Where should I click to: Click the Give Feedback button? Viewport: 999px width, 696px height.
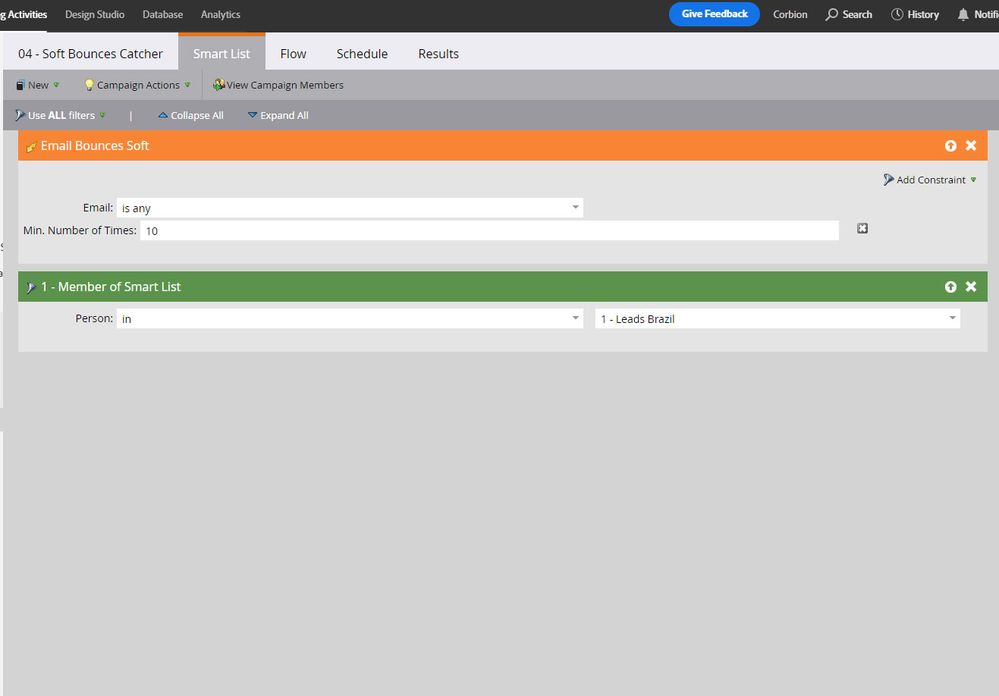pos(714,14)
